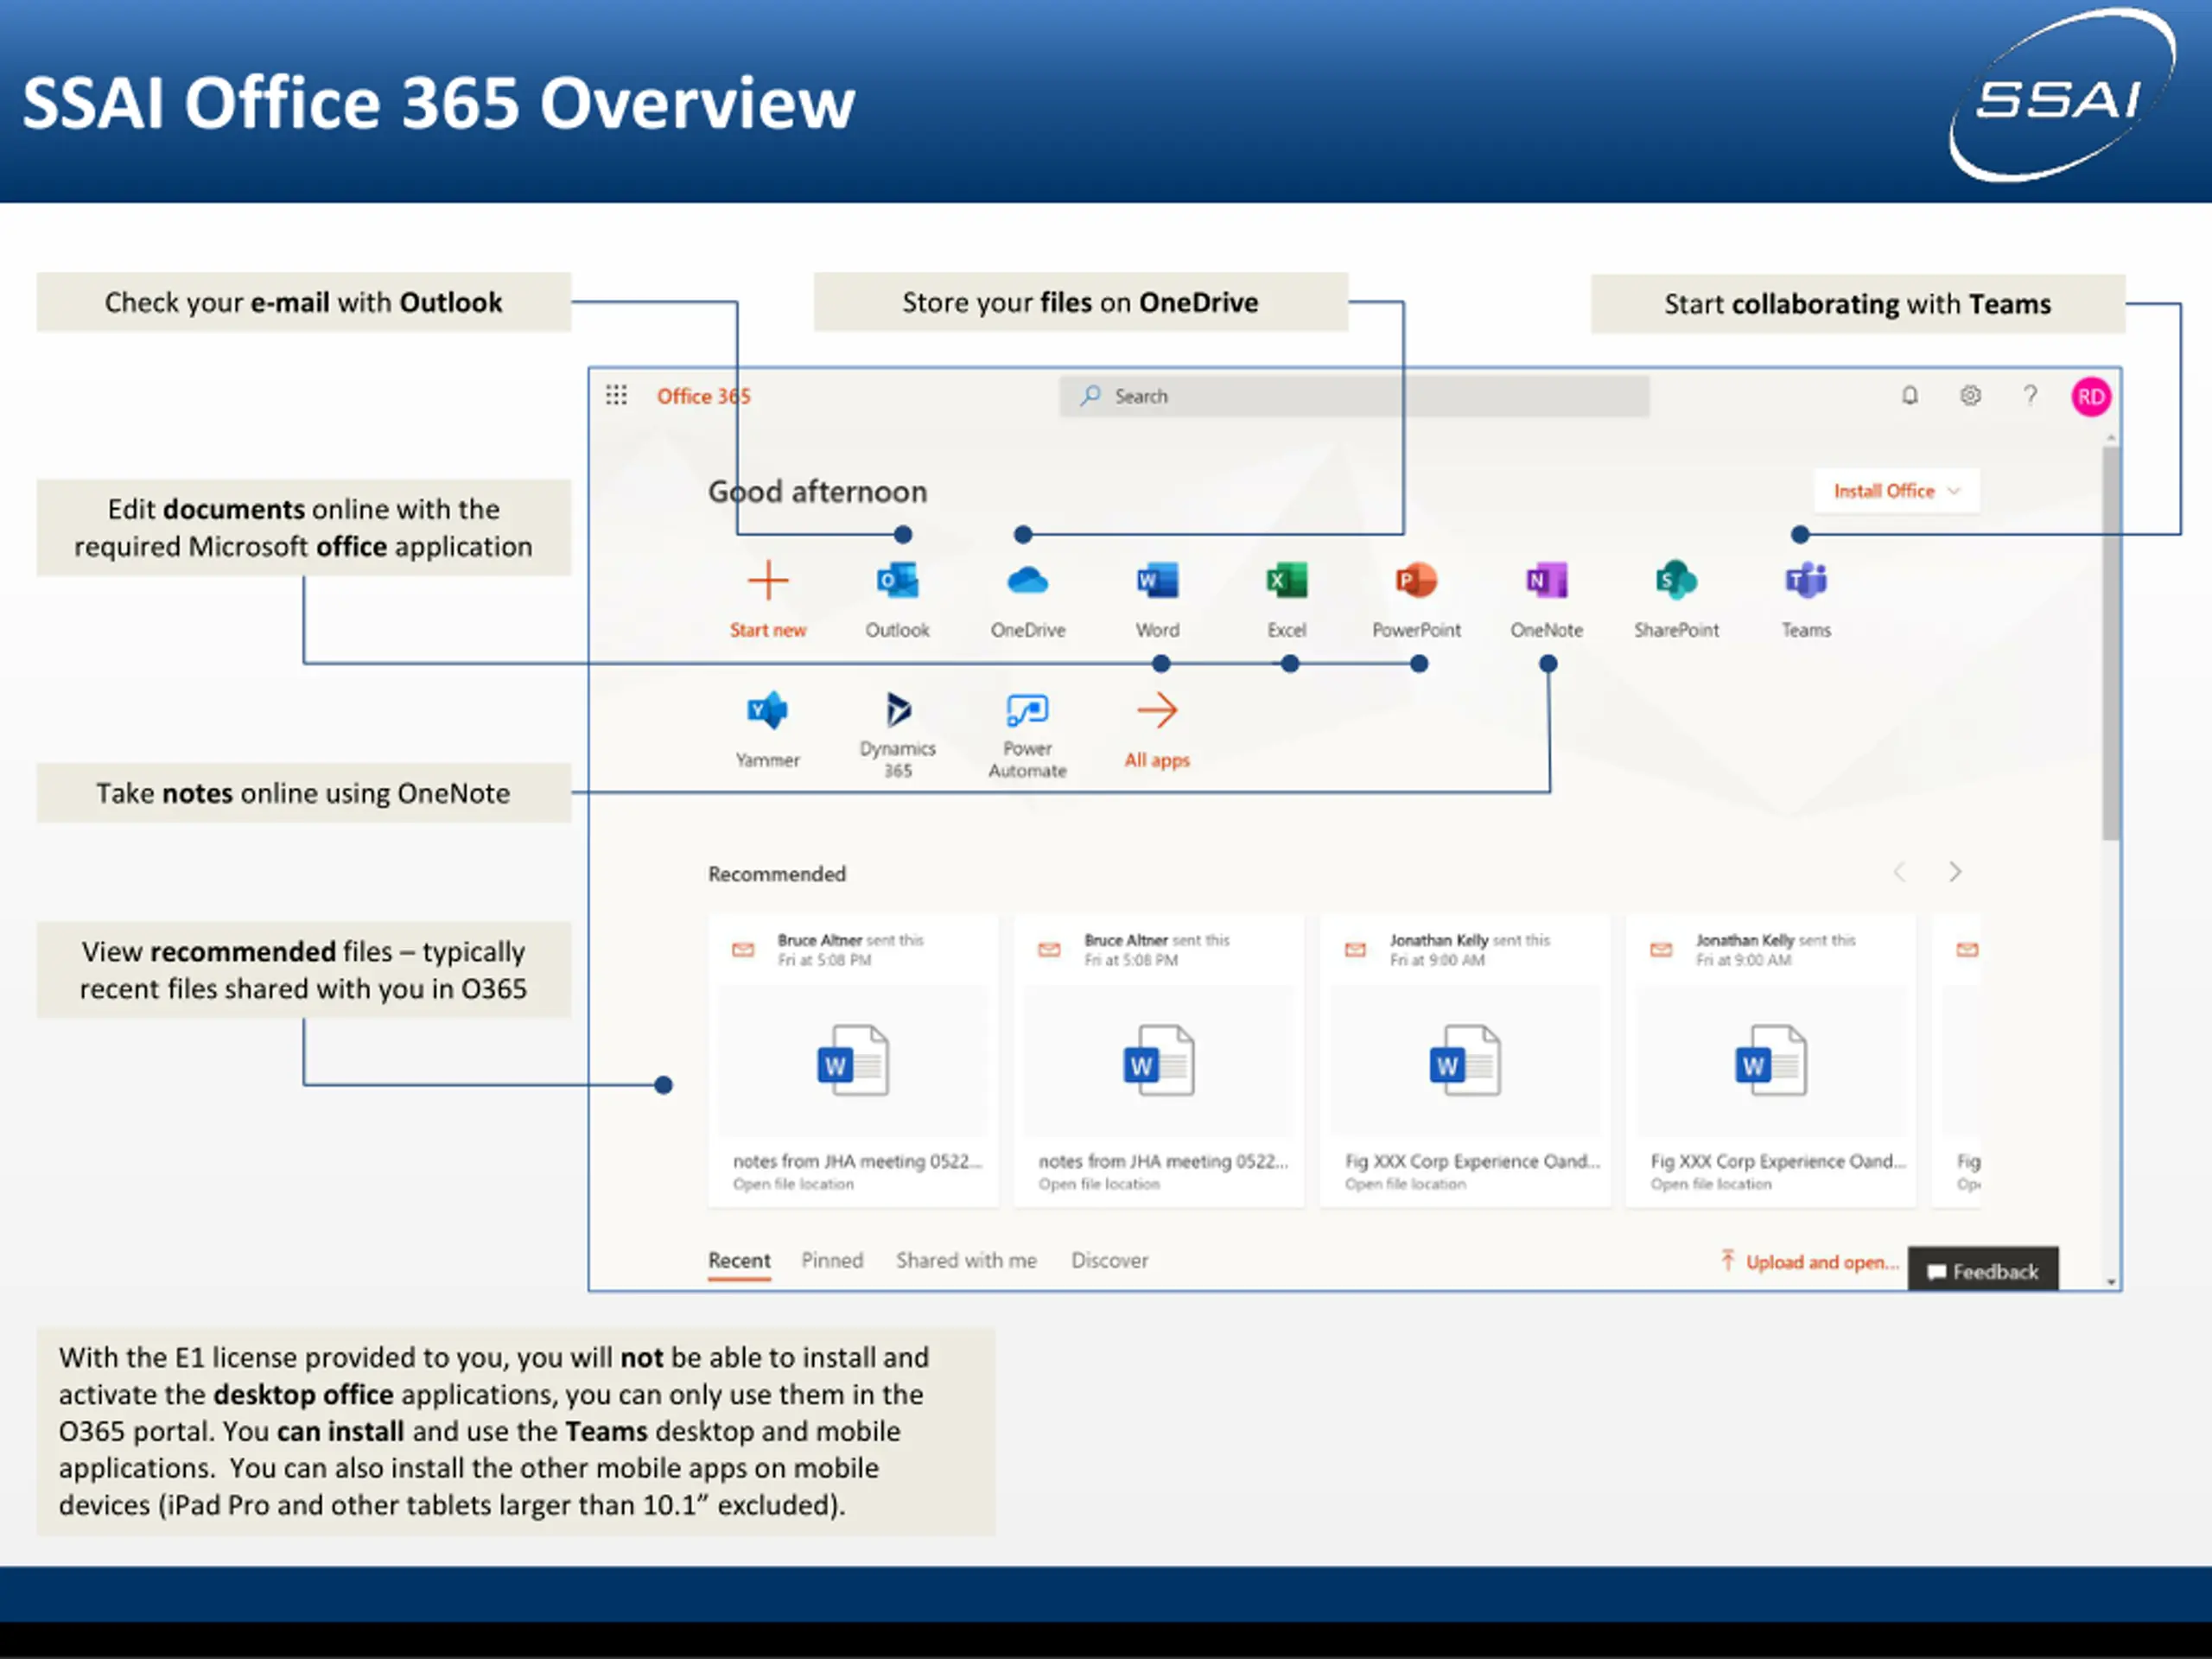Click Open file location under first notes card

tap(793, 1184)
